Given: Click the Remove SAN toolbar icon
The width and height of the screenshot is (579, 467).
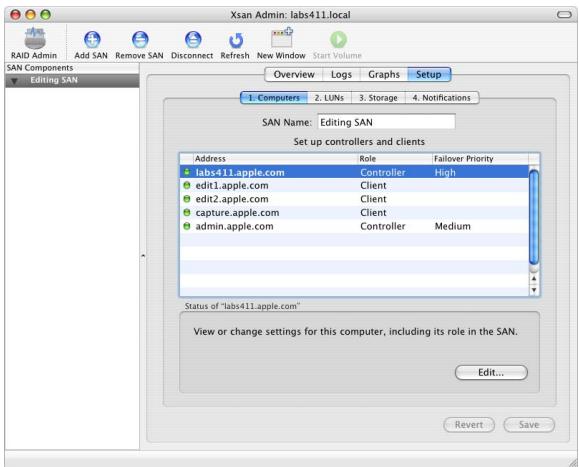Looking at the screenshot, I should point(140,40).
